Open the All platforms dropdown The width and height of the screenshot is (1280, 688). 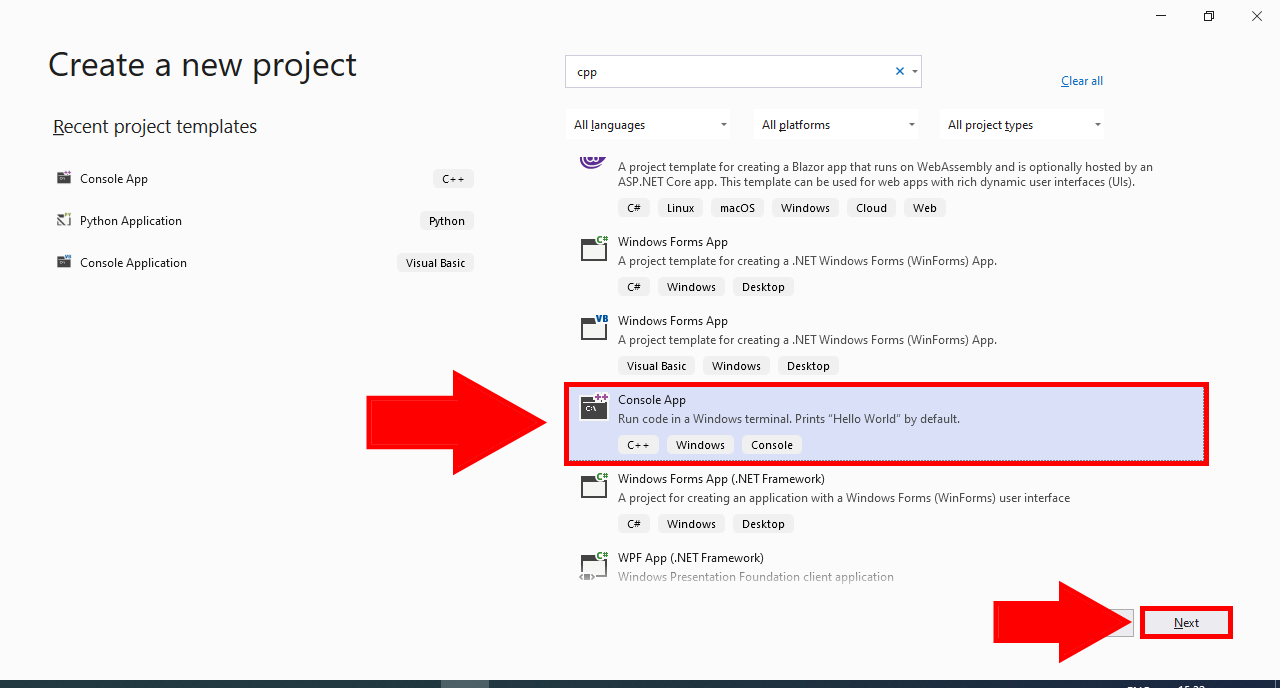837,125
